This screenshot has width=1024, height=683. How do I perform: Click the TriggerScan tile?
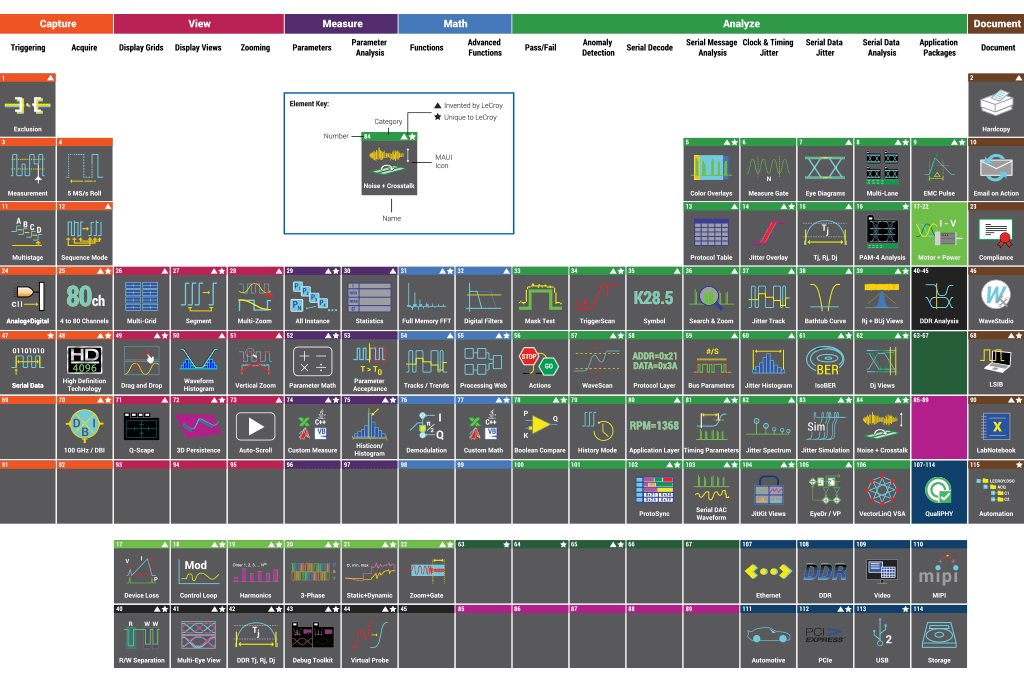(x=596, y=299)
